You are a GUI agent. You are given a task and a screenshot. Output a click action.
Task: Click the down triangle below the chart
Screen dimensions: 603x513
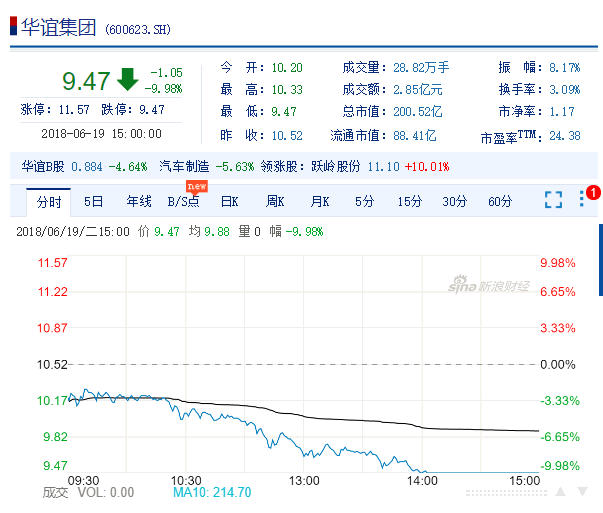pos(583,491)
